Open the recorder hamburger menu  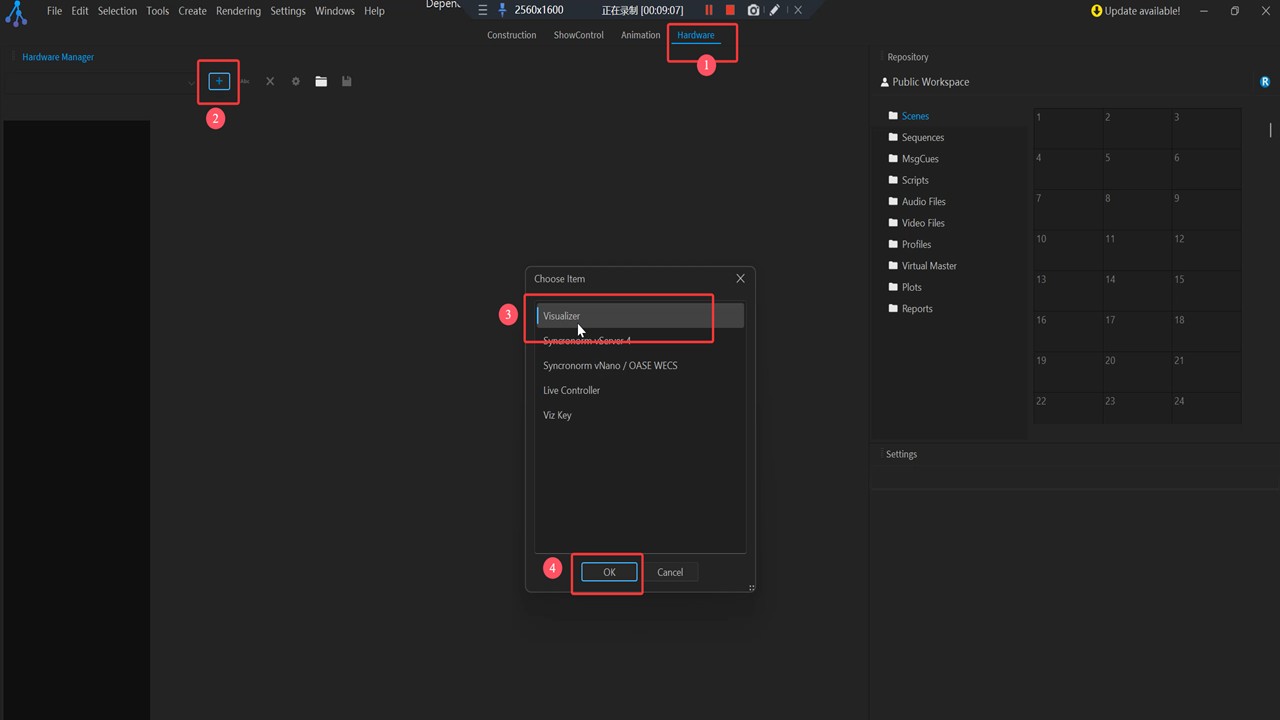point(483,10)
